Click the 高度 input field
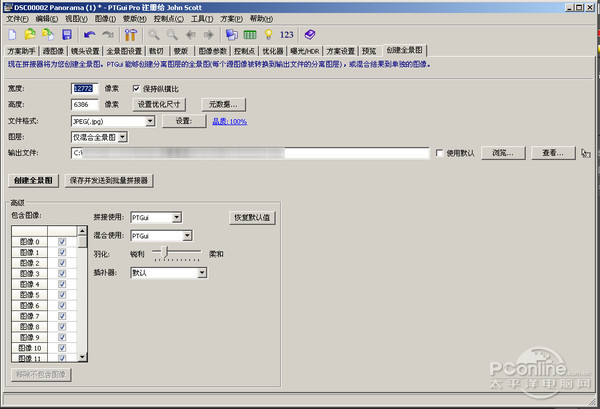The width and height of the screenshot is (600, 409). [x=85, y=104]
